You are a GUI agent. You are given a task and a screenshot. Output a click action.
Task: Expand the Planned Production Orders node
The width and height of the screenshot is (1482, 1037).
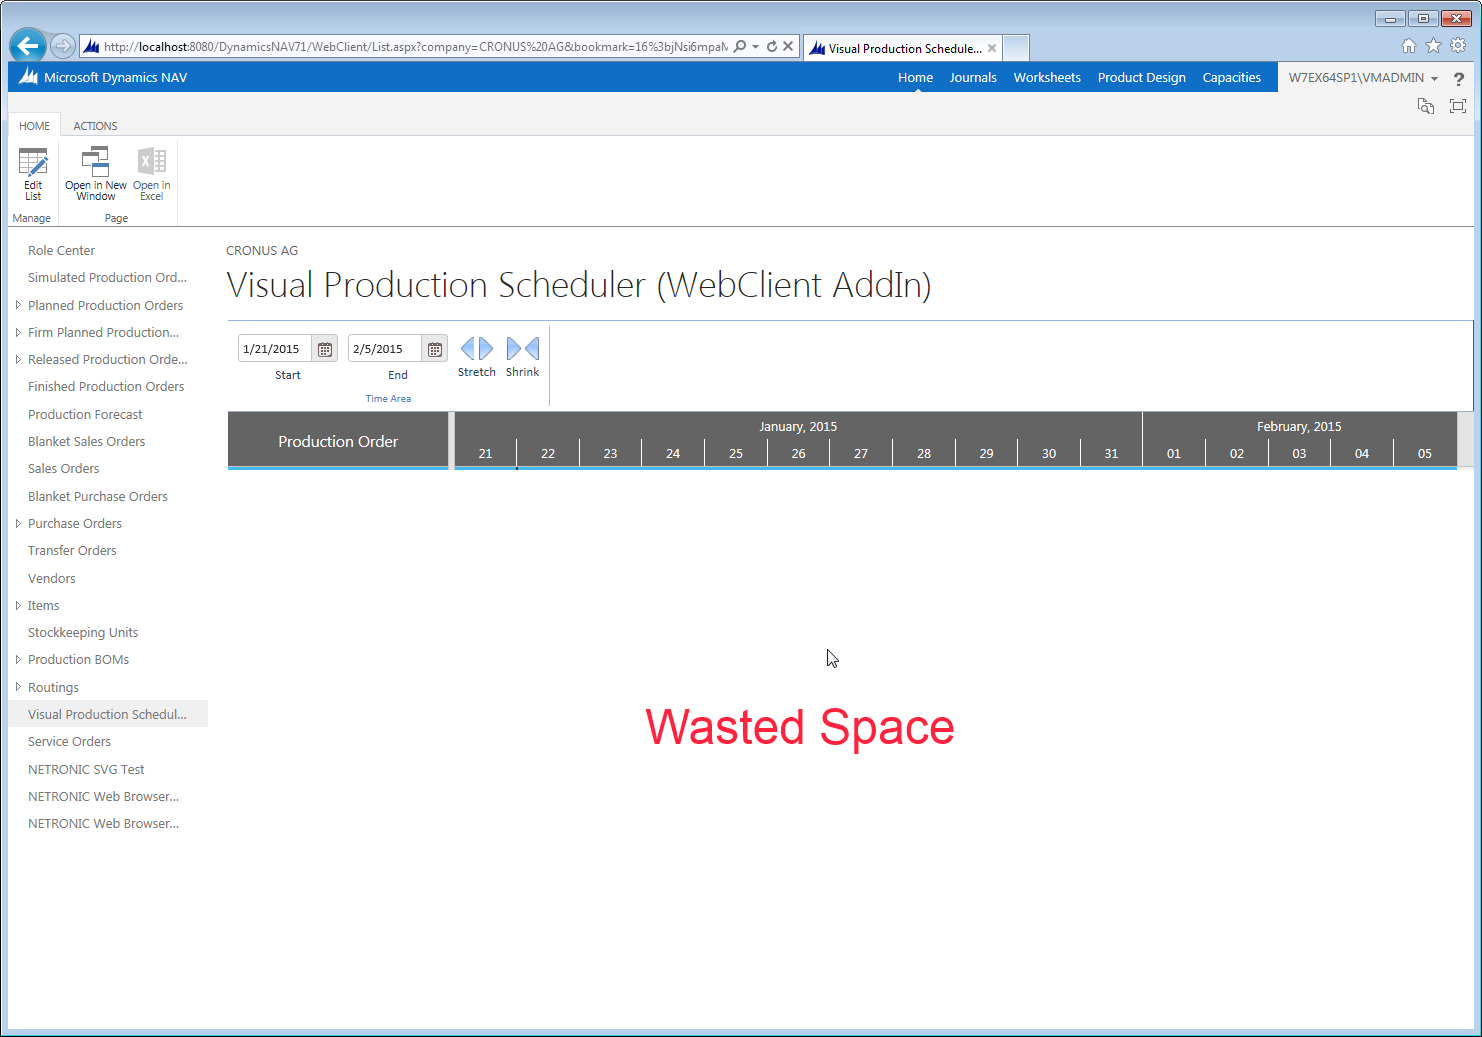[18, 305]
